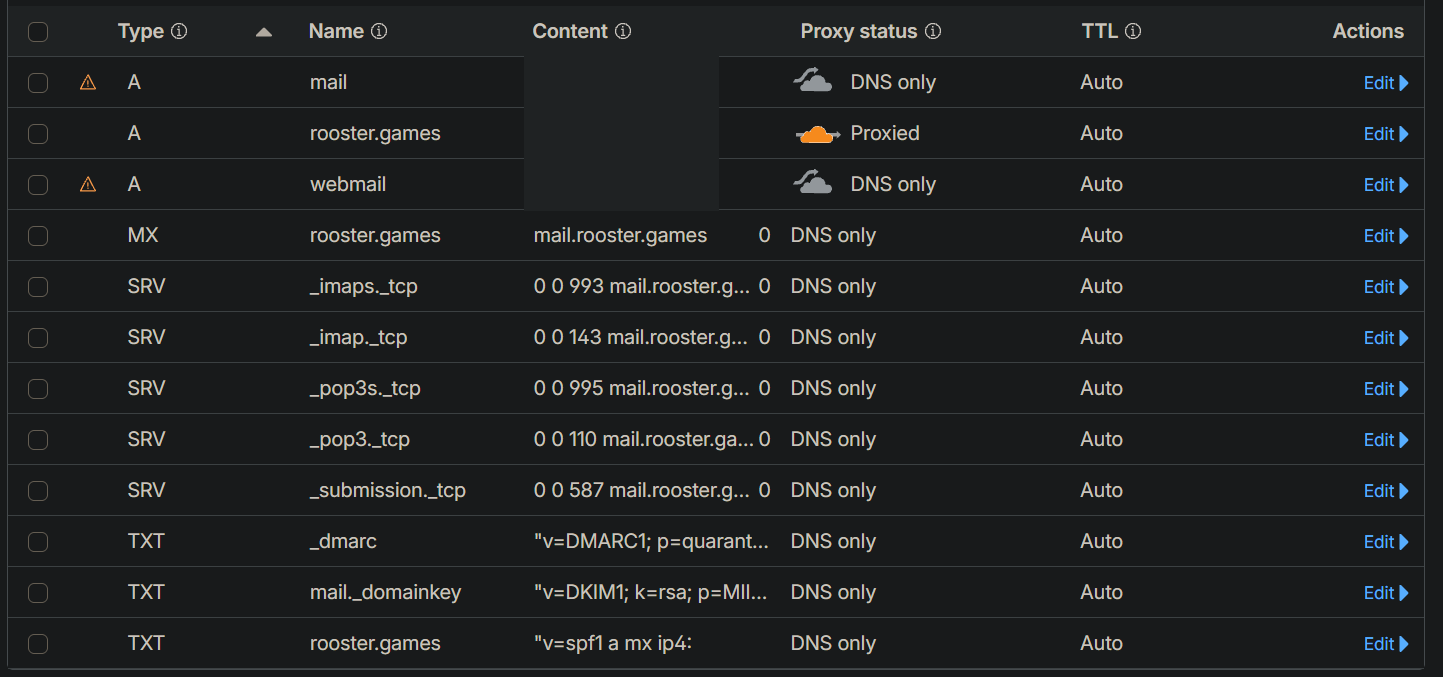
Task: Click the info icon beside Content header
Action: pos(623,32)
